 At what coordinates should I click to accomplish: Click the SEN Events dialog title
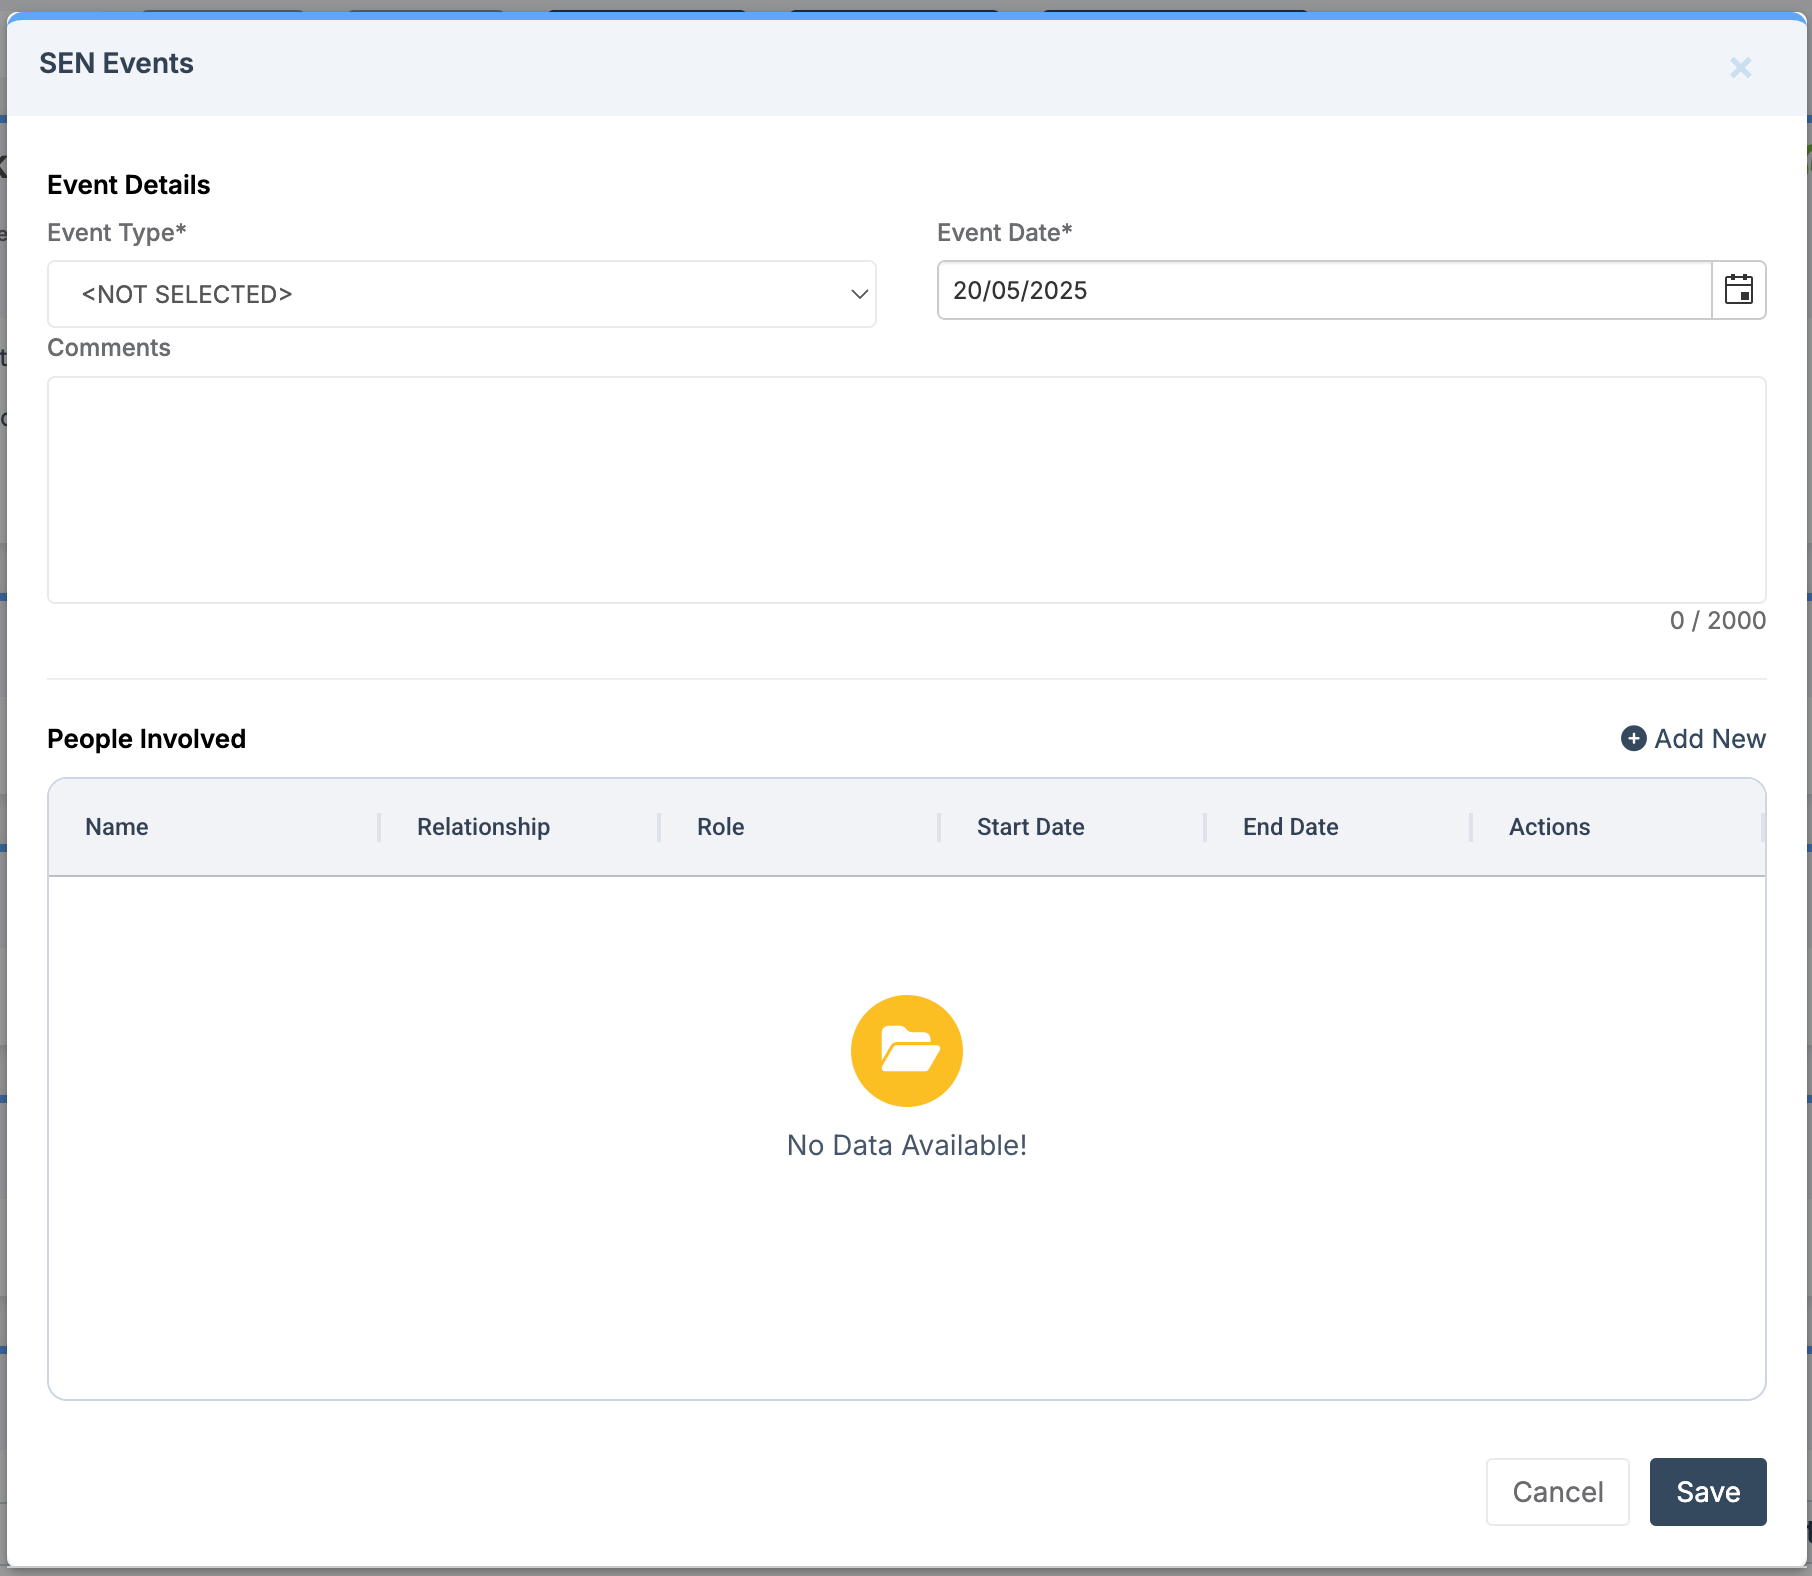(116, 64)
